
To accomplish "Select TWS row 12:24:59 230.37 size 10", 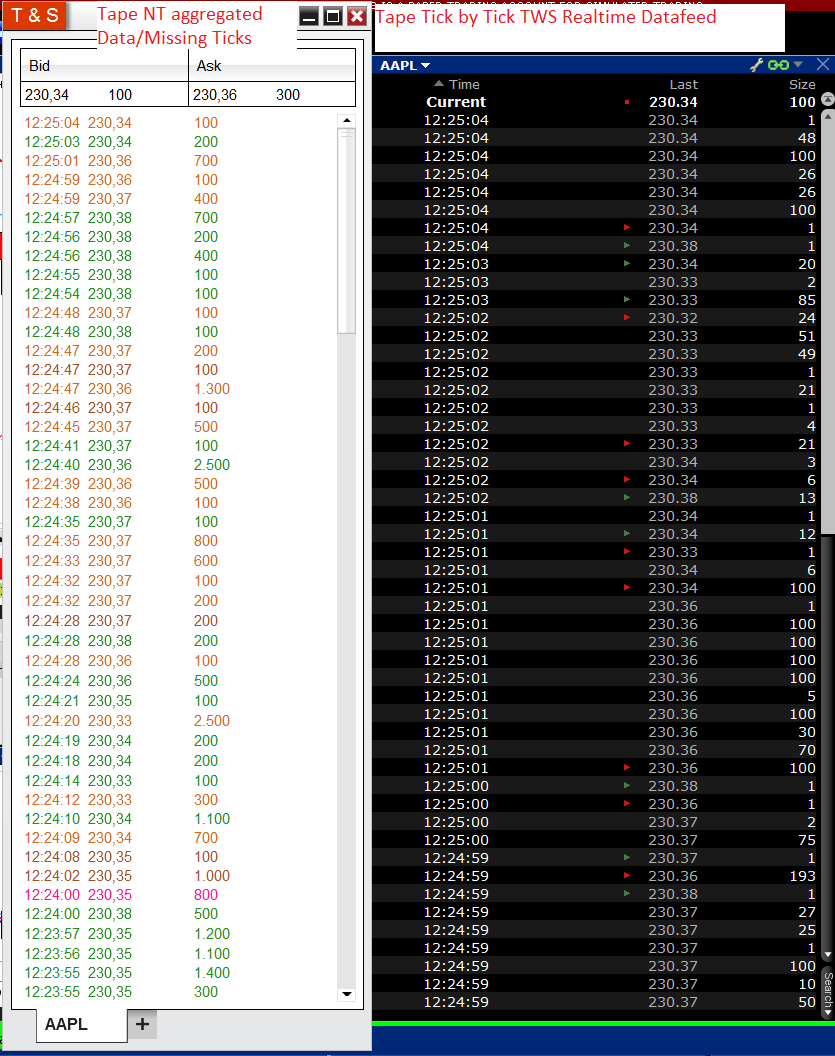I will 597,984.
